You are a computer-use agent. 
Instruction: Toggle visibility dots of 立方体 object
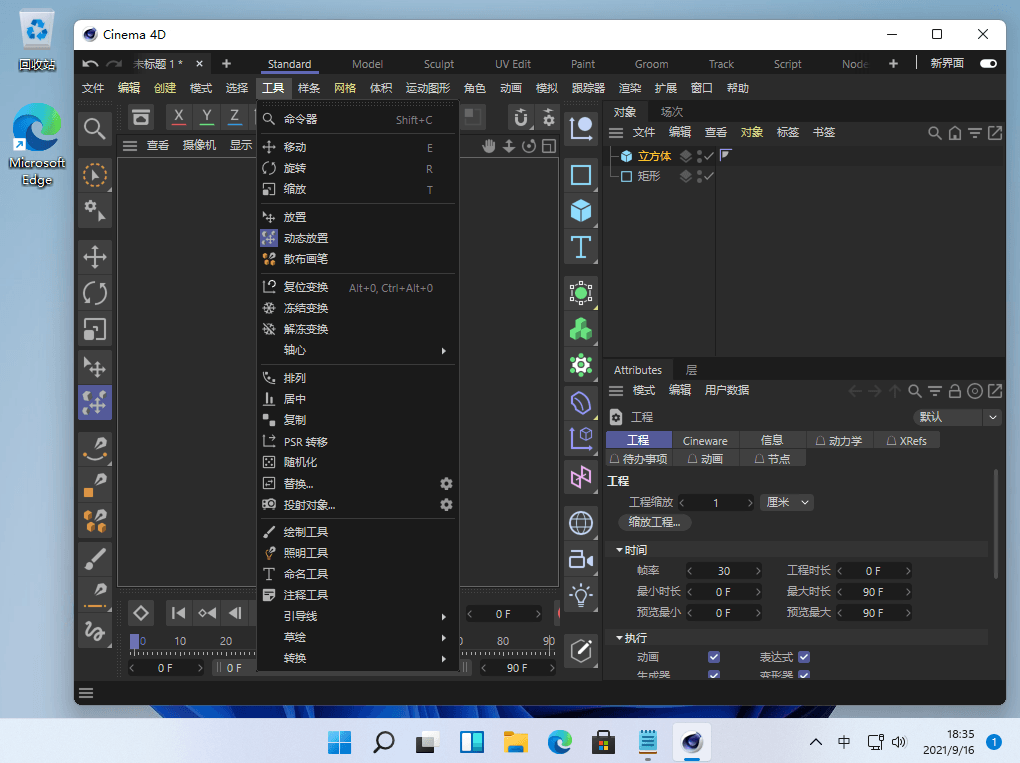coord(699,156)
